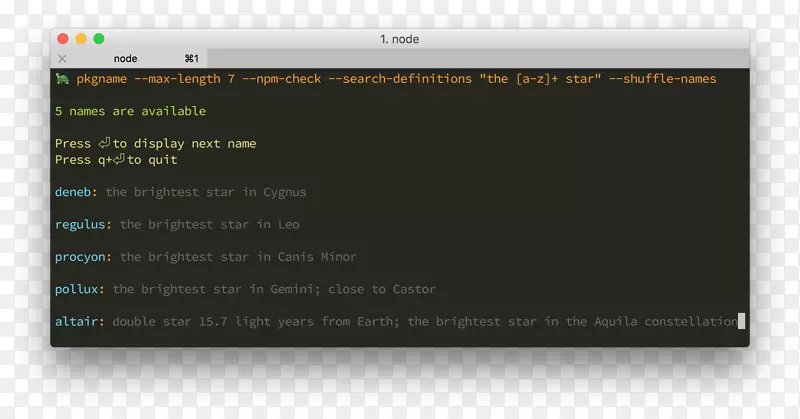Click the pkgname command line text
Screen dimensions: 800x419
(396, 79)
